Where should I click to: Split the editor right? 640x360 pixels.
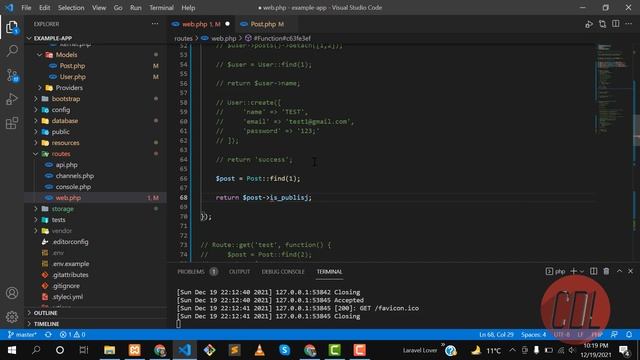coord(616,24)
